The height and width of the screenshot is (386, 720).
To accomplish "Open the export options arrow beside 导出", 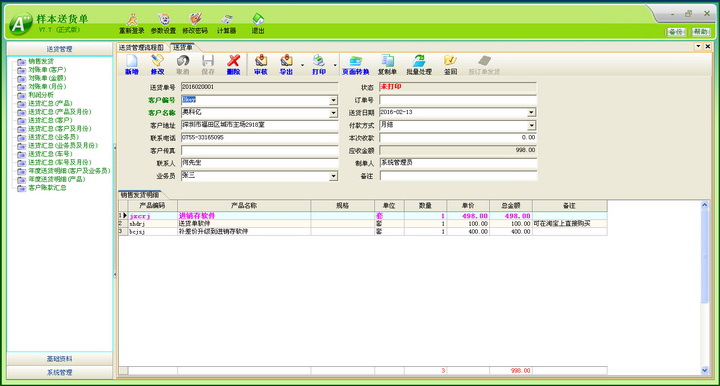I will (303, 65).
